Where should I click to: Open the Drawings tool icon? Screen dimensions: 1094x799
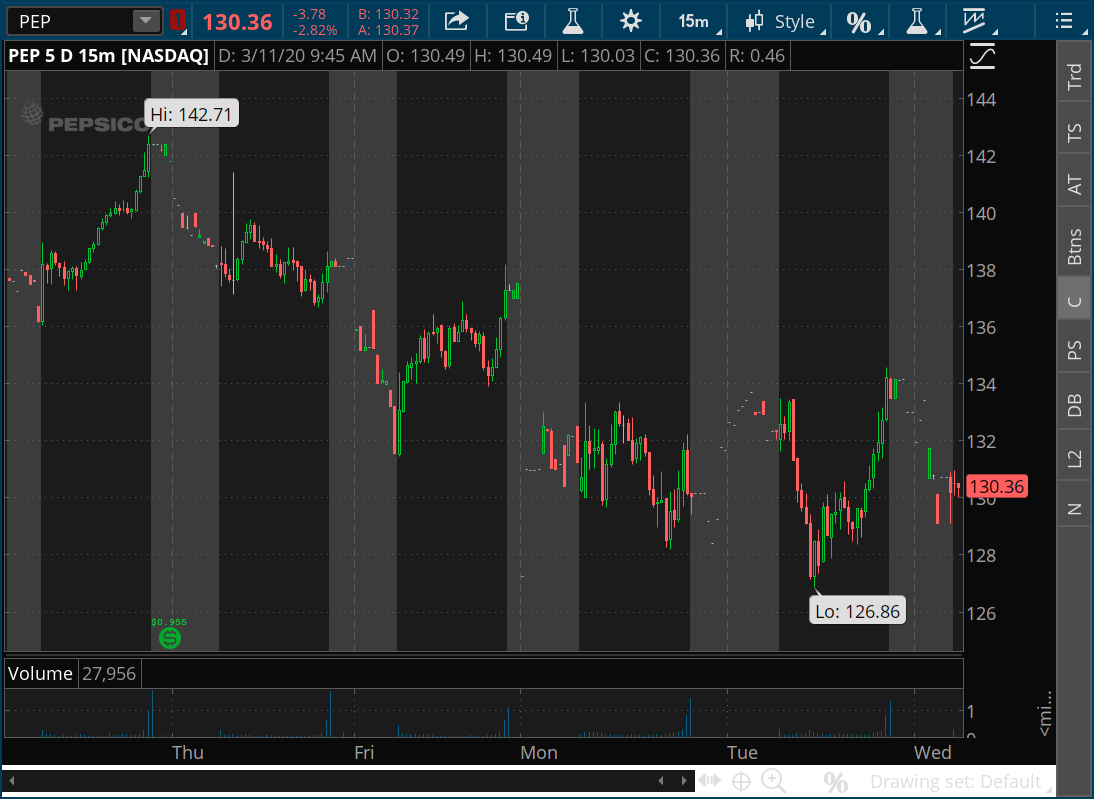click(x=973, y=21)
